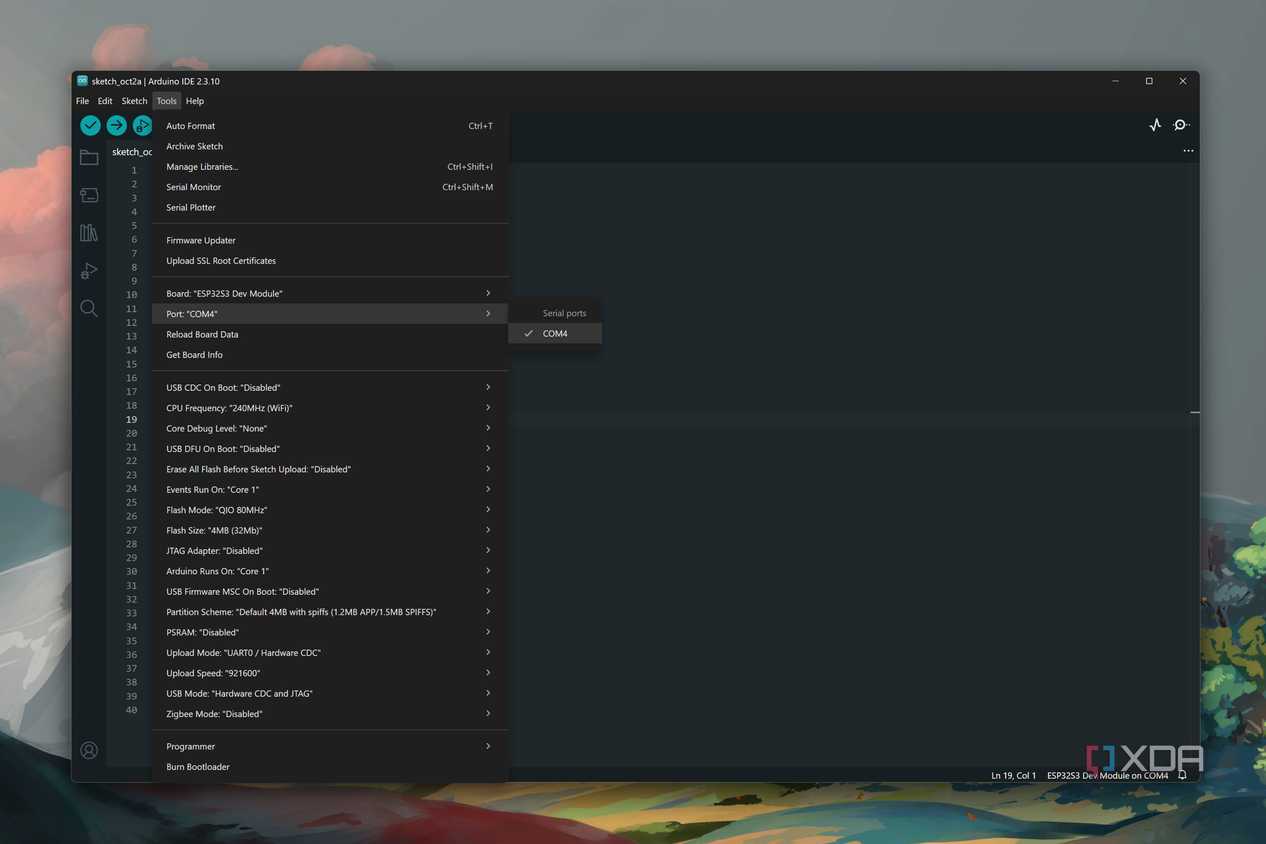Expand the PSRAM "Disabled" submenu

[330, 633]
